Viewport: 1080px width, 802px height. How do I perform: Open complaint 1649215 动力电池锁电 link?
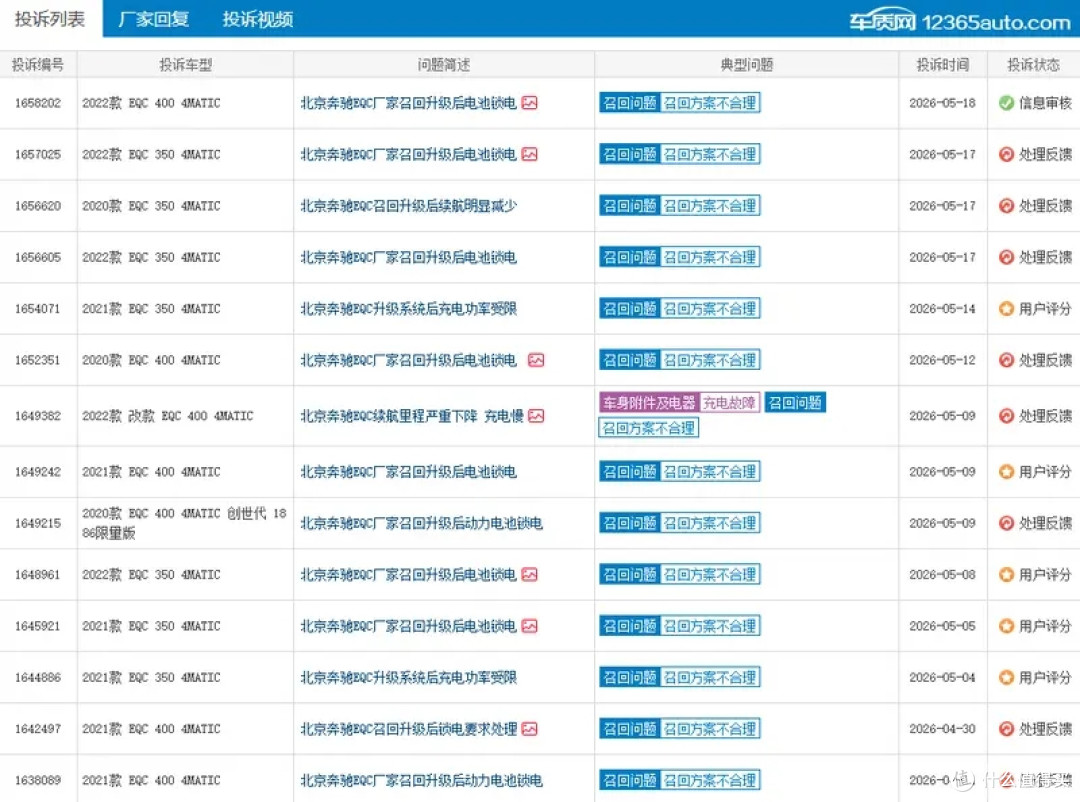(x=422, y=523)
